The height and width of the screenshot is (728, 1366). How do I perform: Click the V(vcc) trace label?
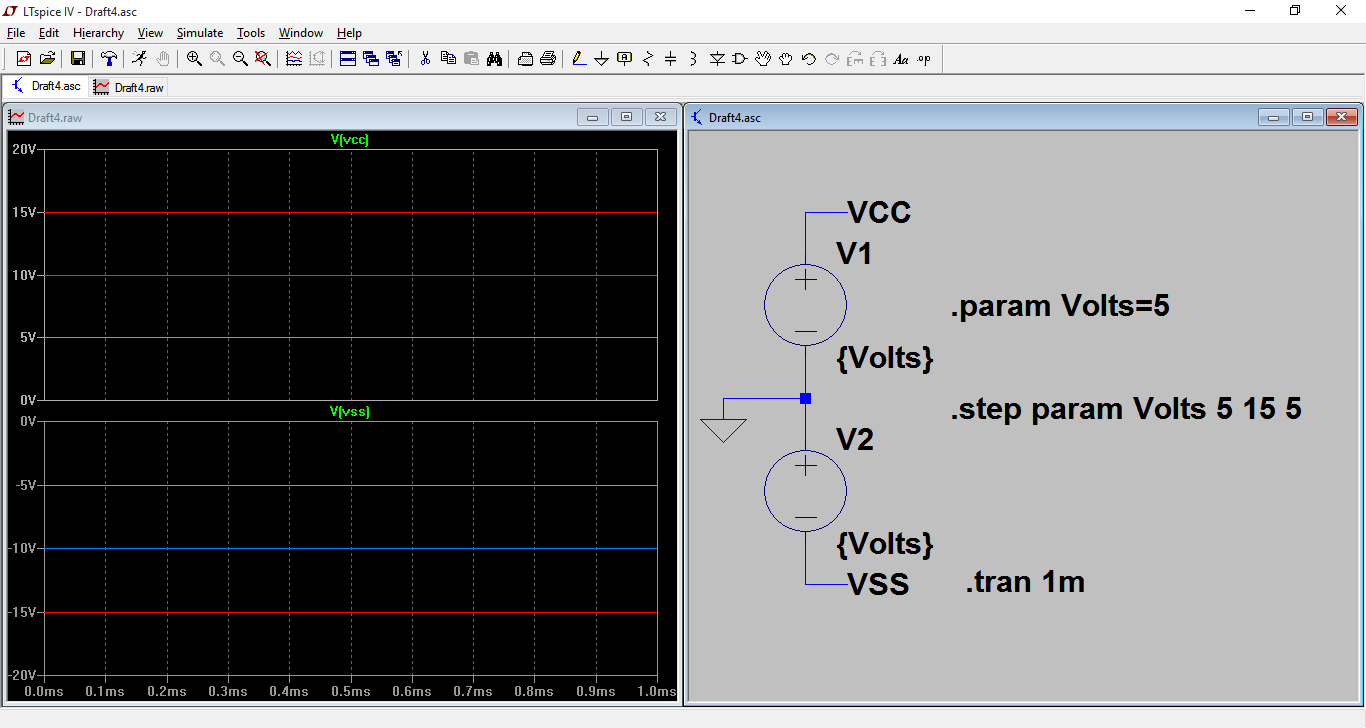[350, 140]
